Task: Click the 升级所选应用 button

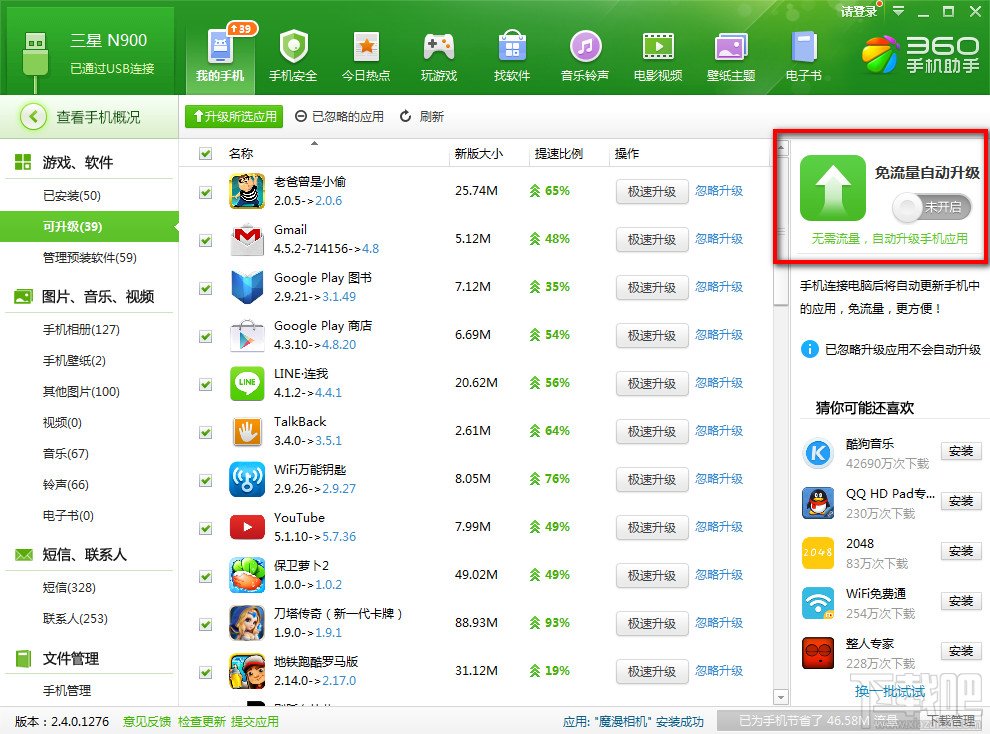Action: point(234,117)
